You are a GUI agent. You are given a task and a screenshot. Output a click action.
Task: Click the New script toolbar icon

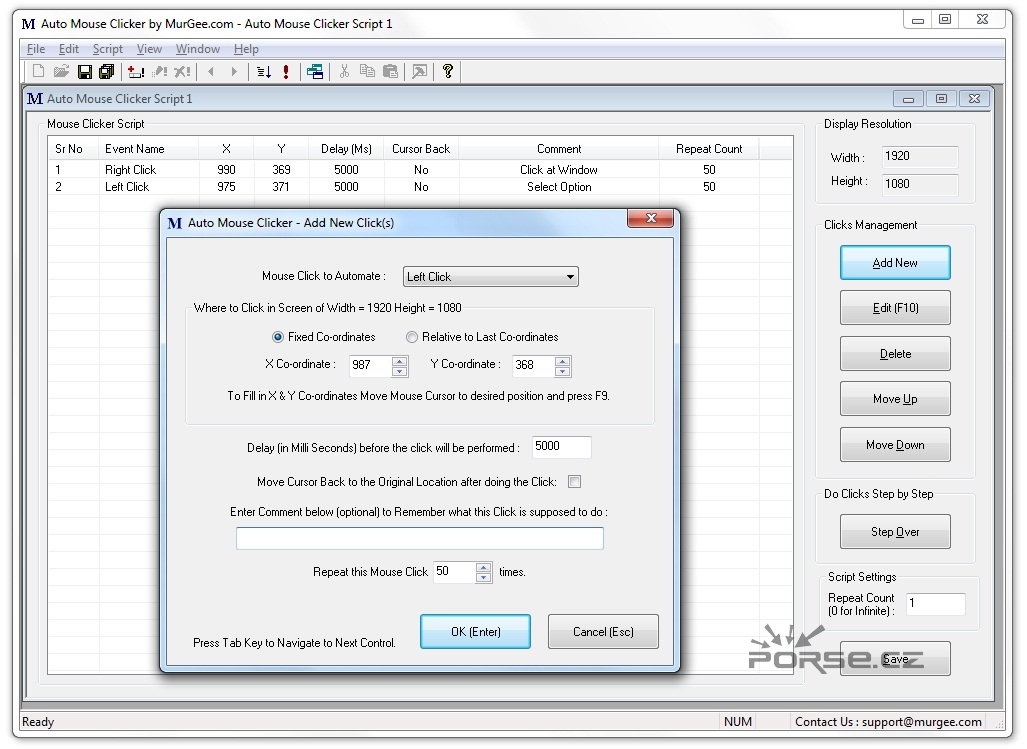(39, 71)
